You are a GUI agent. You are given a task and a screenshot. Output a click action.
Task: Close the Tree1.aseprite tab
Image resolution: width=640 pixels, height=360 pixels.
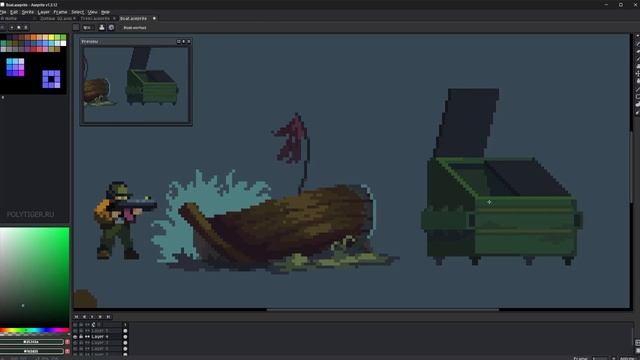pos(114,18)
